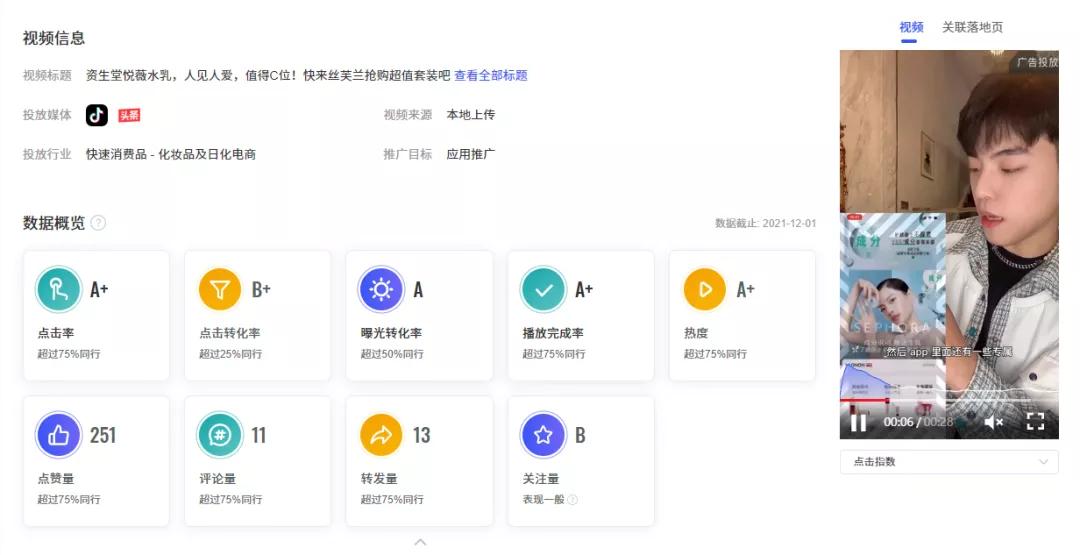
Task: Click the 热度 play icon
Action: [x=705, y=289]
